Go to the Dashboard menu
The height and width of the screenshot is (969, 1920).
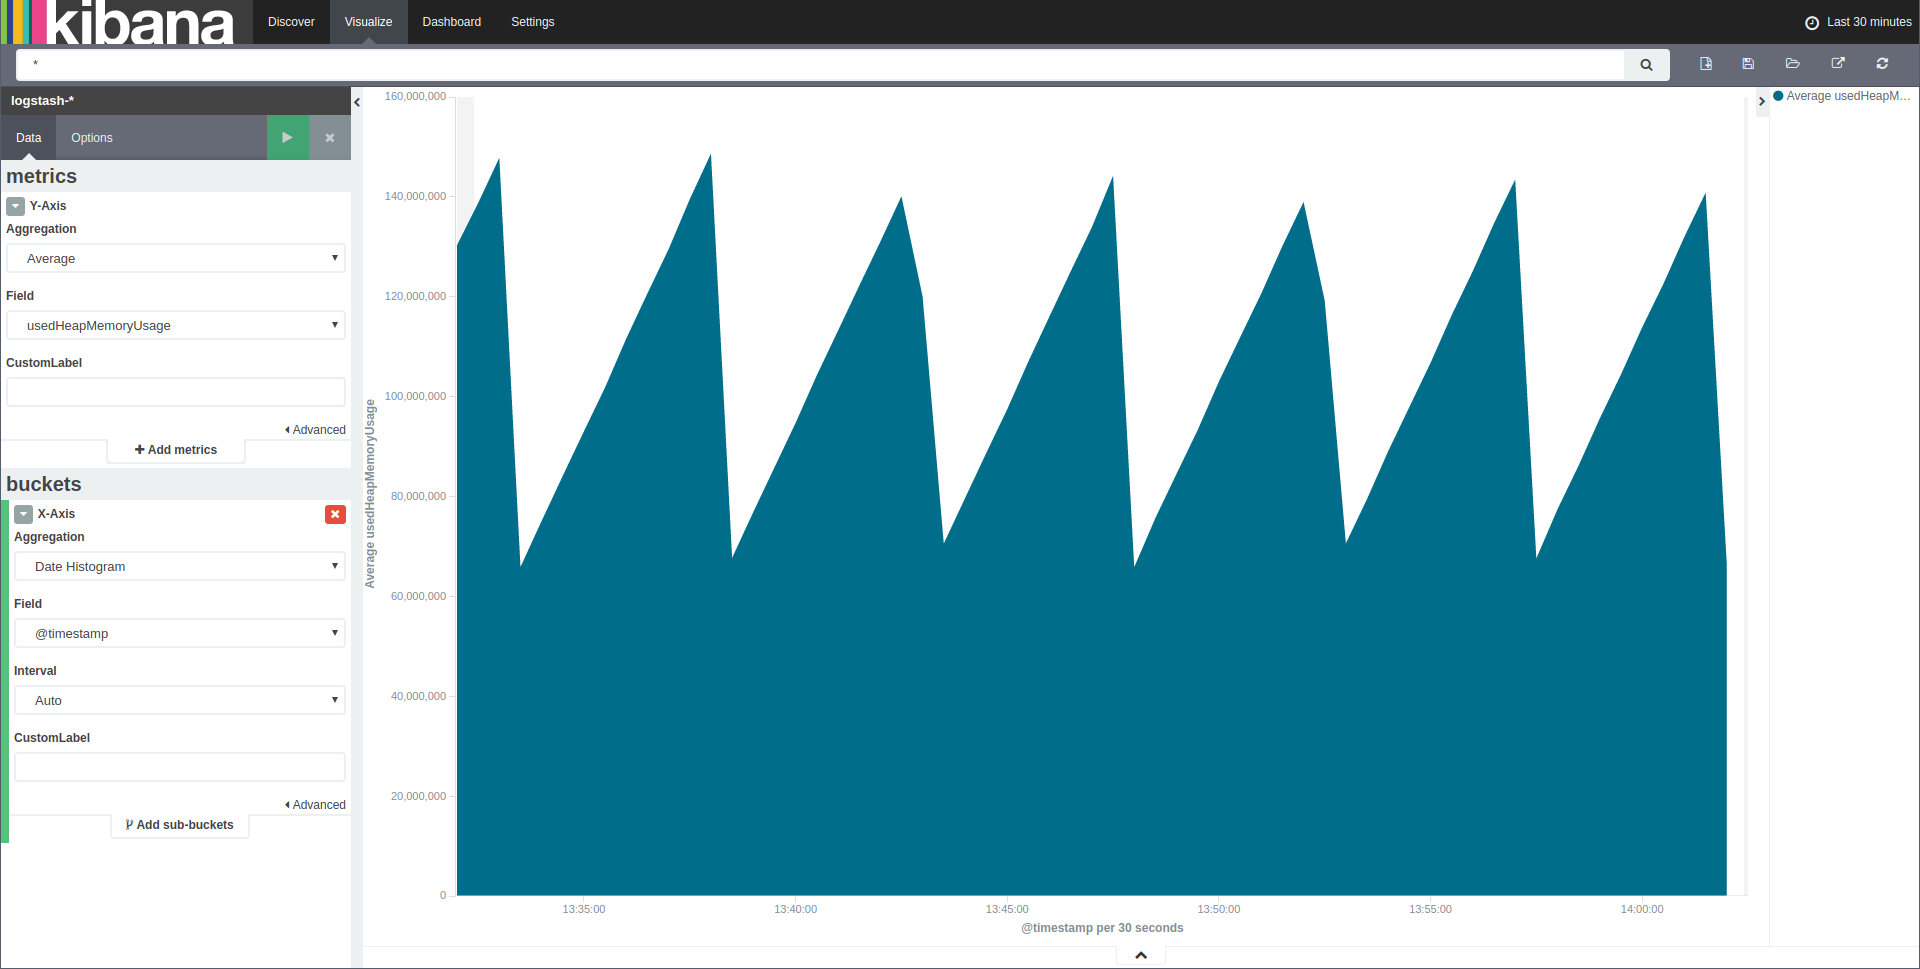coord(451,22)
